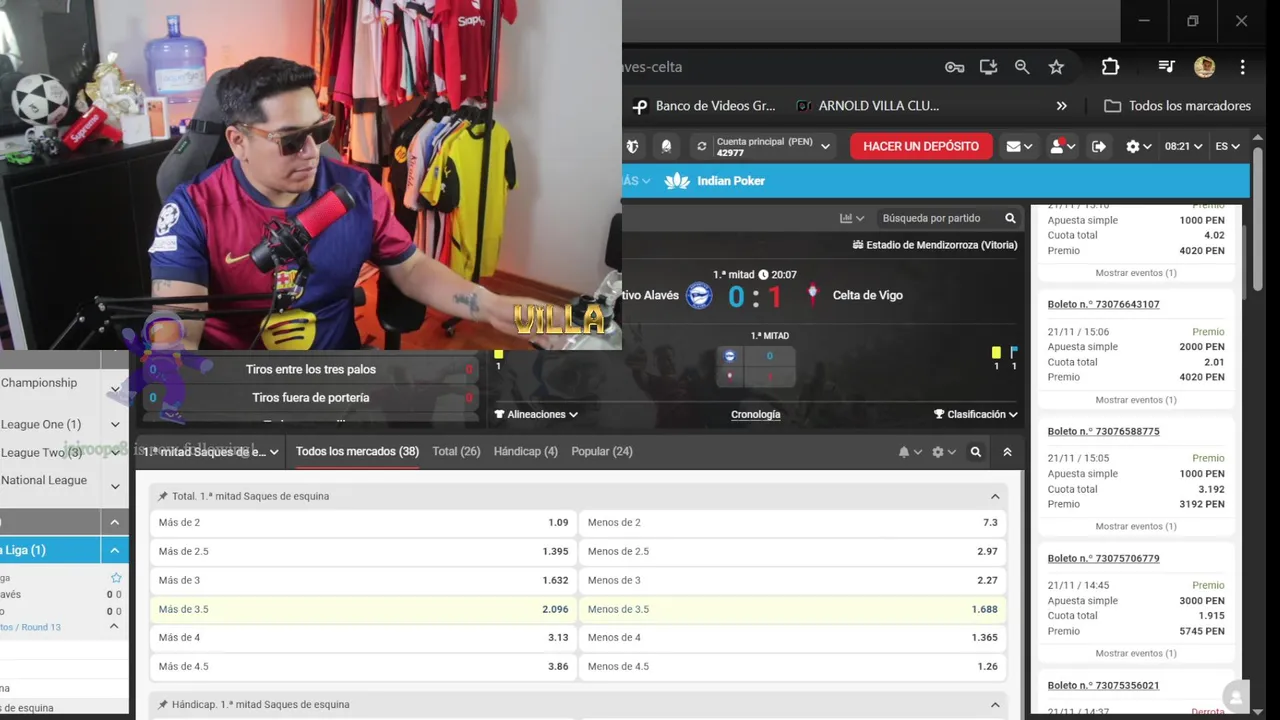Open the browser profile avatar
Screen dimensions: 1280x720
[1204, 67]
